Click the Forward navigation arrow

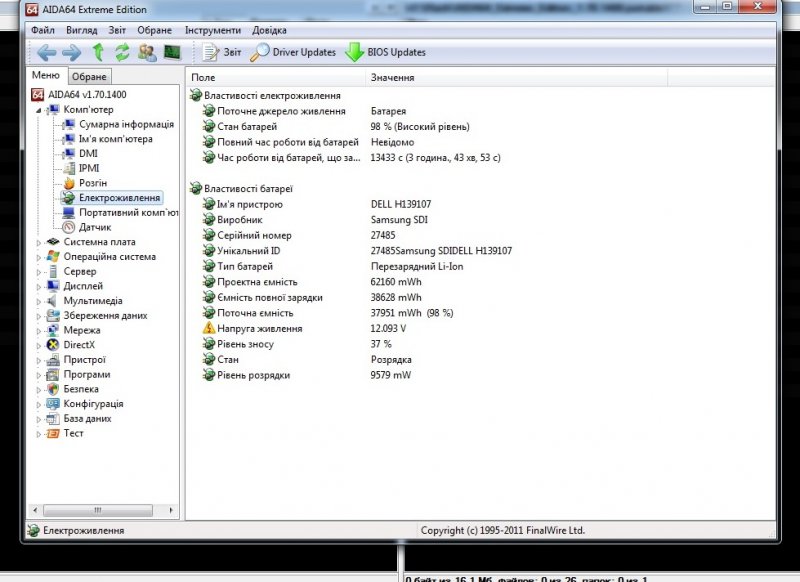71,52
